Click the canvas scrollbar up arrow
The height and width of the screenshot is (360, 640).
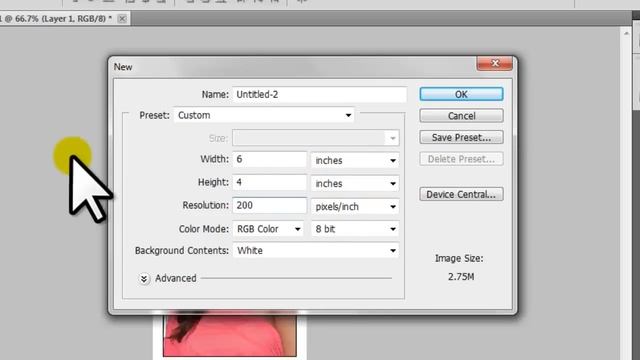(x=626, y=33)
